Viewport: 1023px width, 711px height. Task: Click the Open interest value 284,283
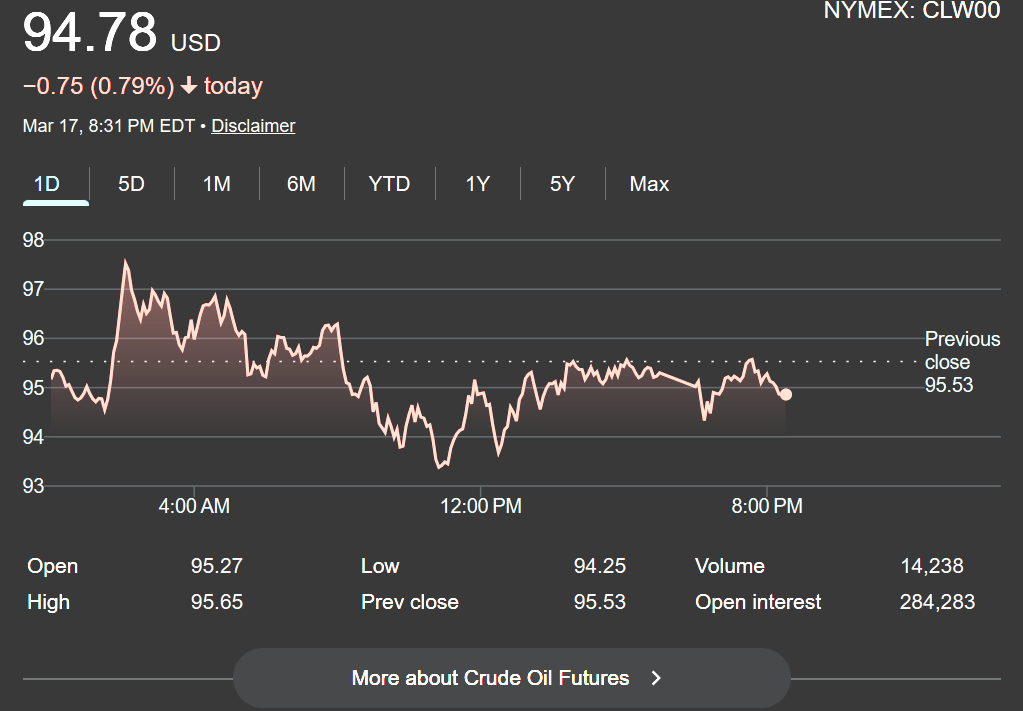click(x=937, y=602)
